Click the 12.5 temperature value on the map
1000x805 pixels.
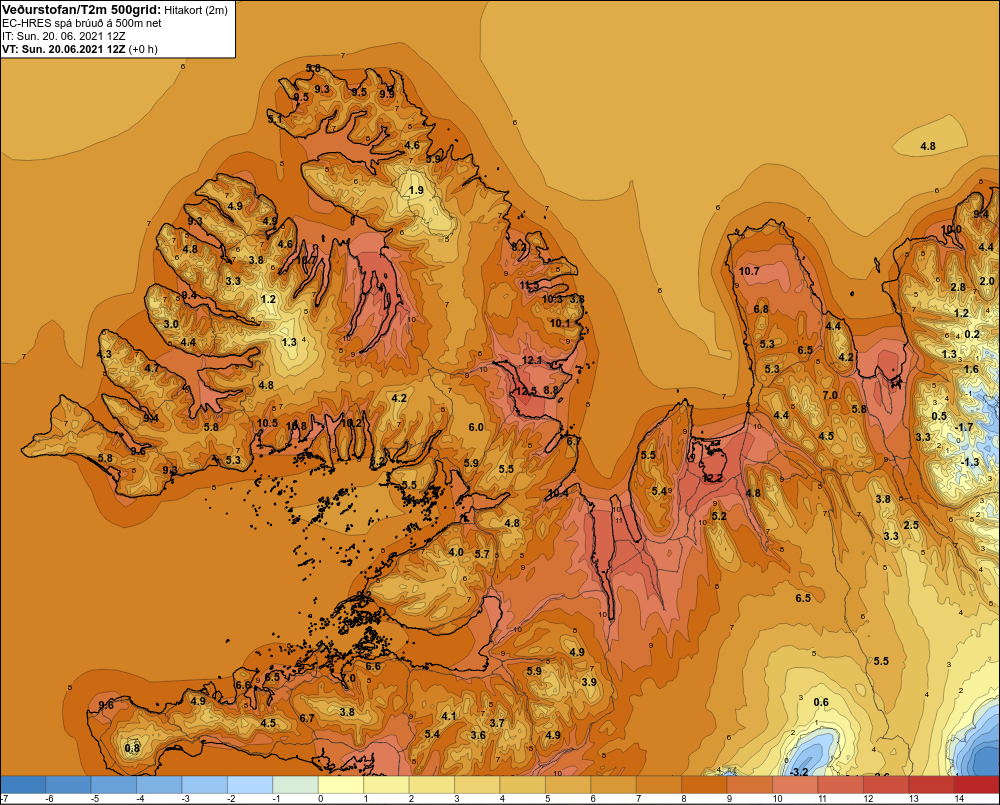pyautogui.click(x=527, y=391)
